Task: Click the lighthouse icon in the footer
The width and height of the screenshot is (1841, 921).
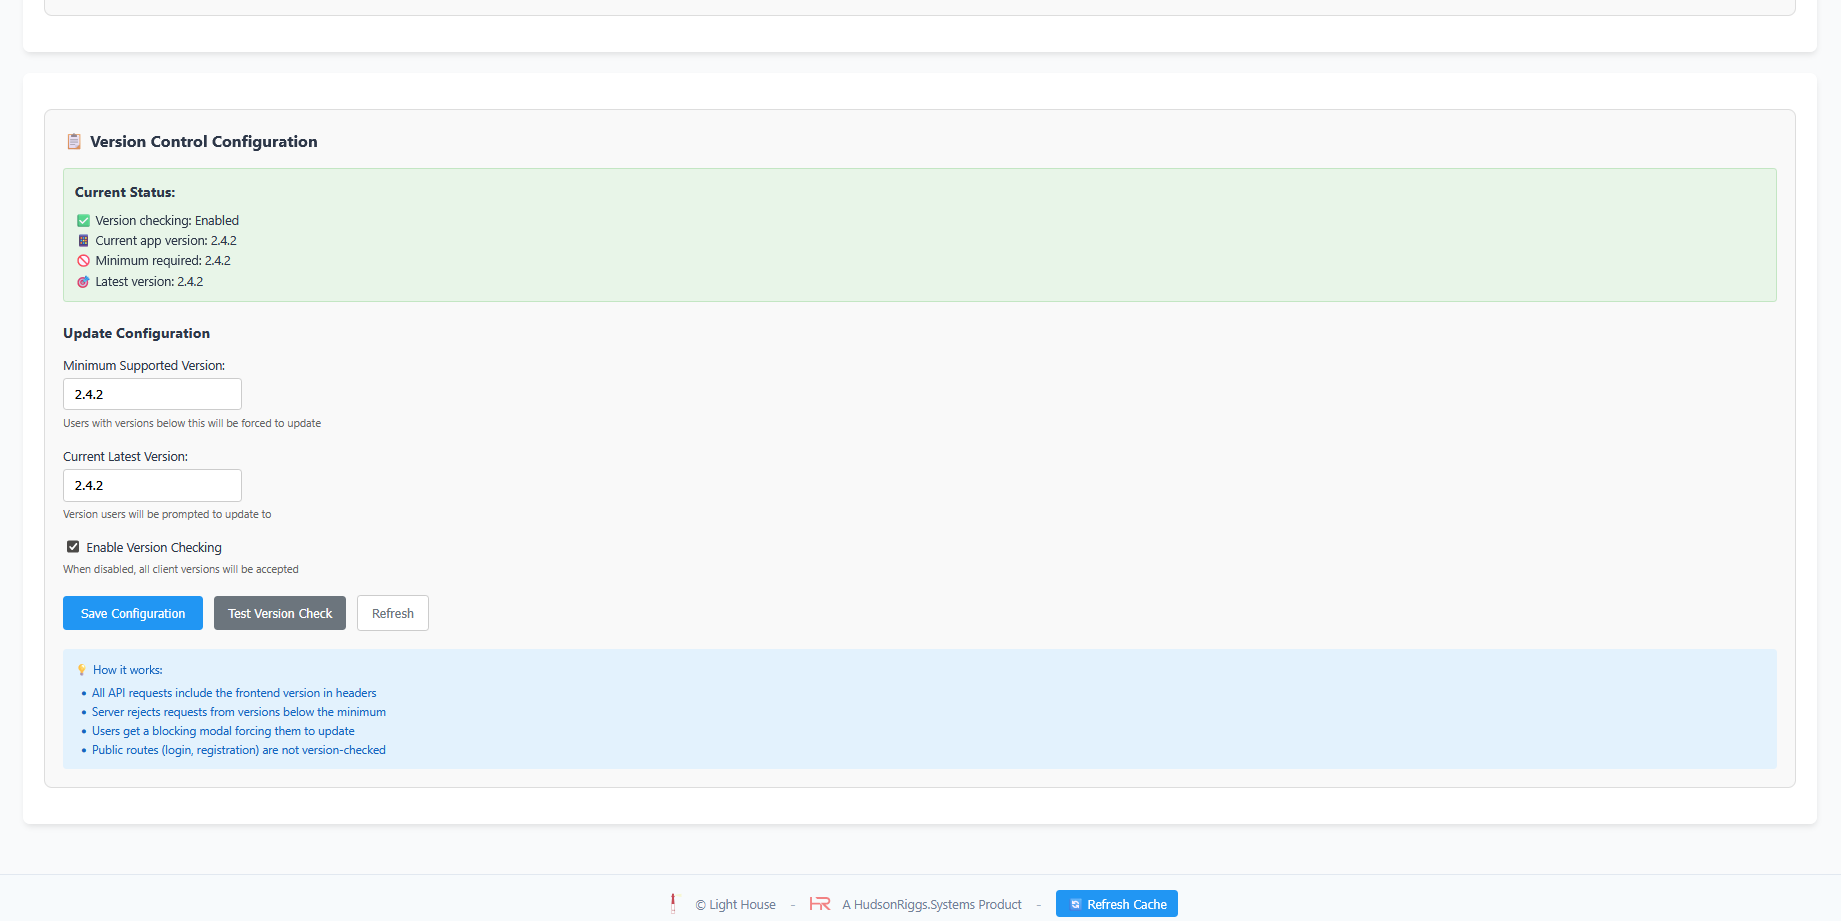Action: pyautogui.click(x=673, y=903)
